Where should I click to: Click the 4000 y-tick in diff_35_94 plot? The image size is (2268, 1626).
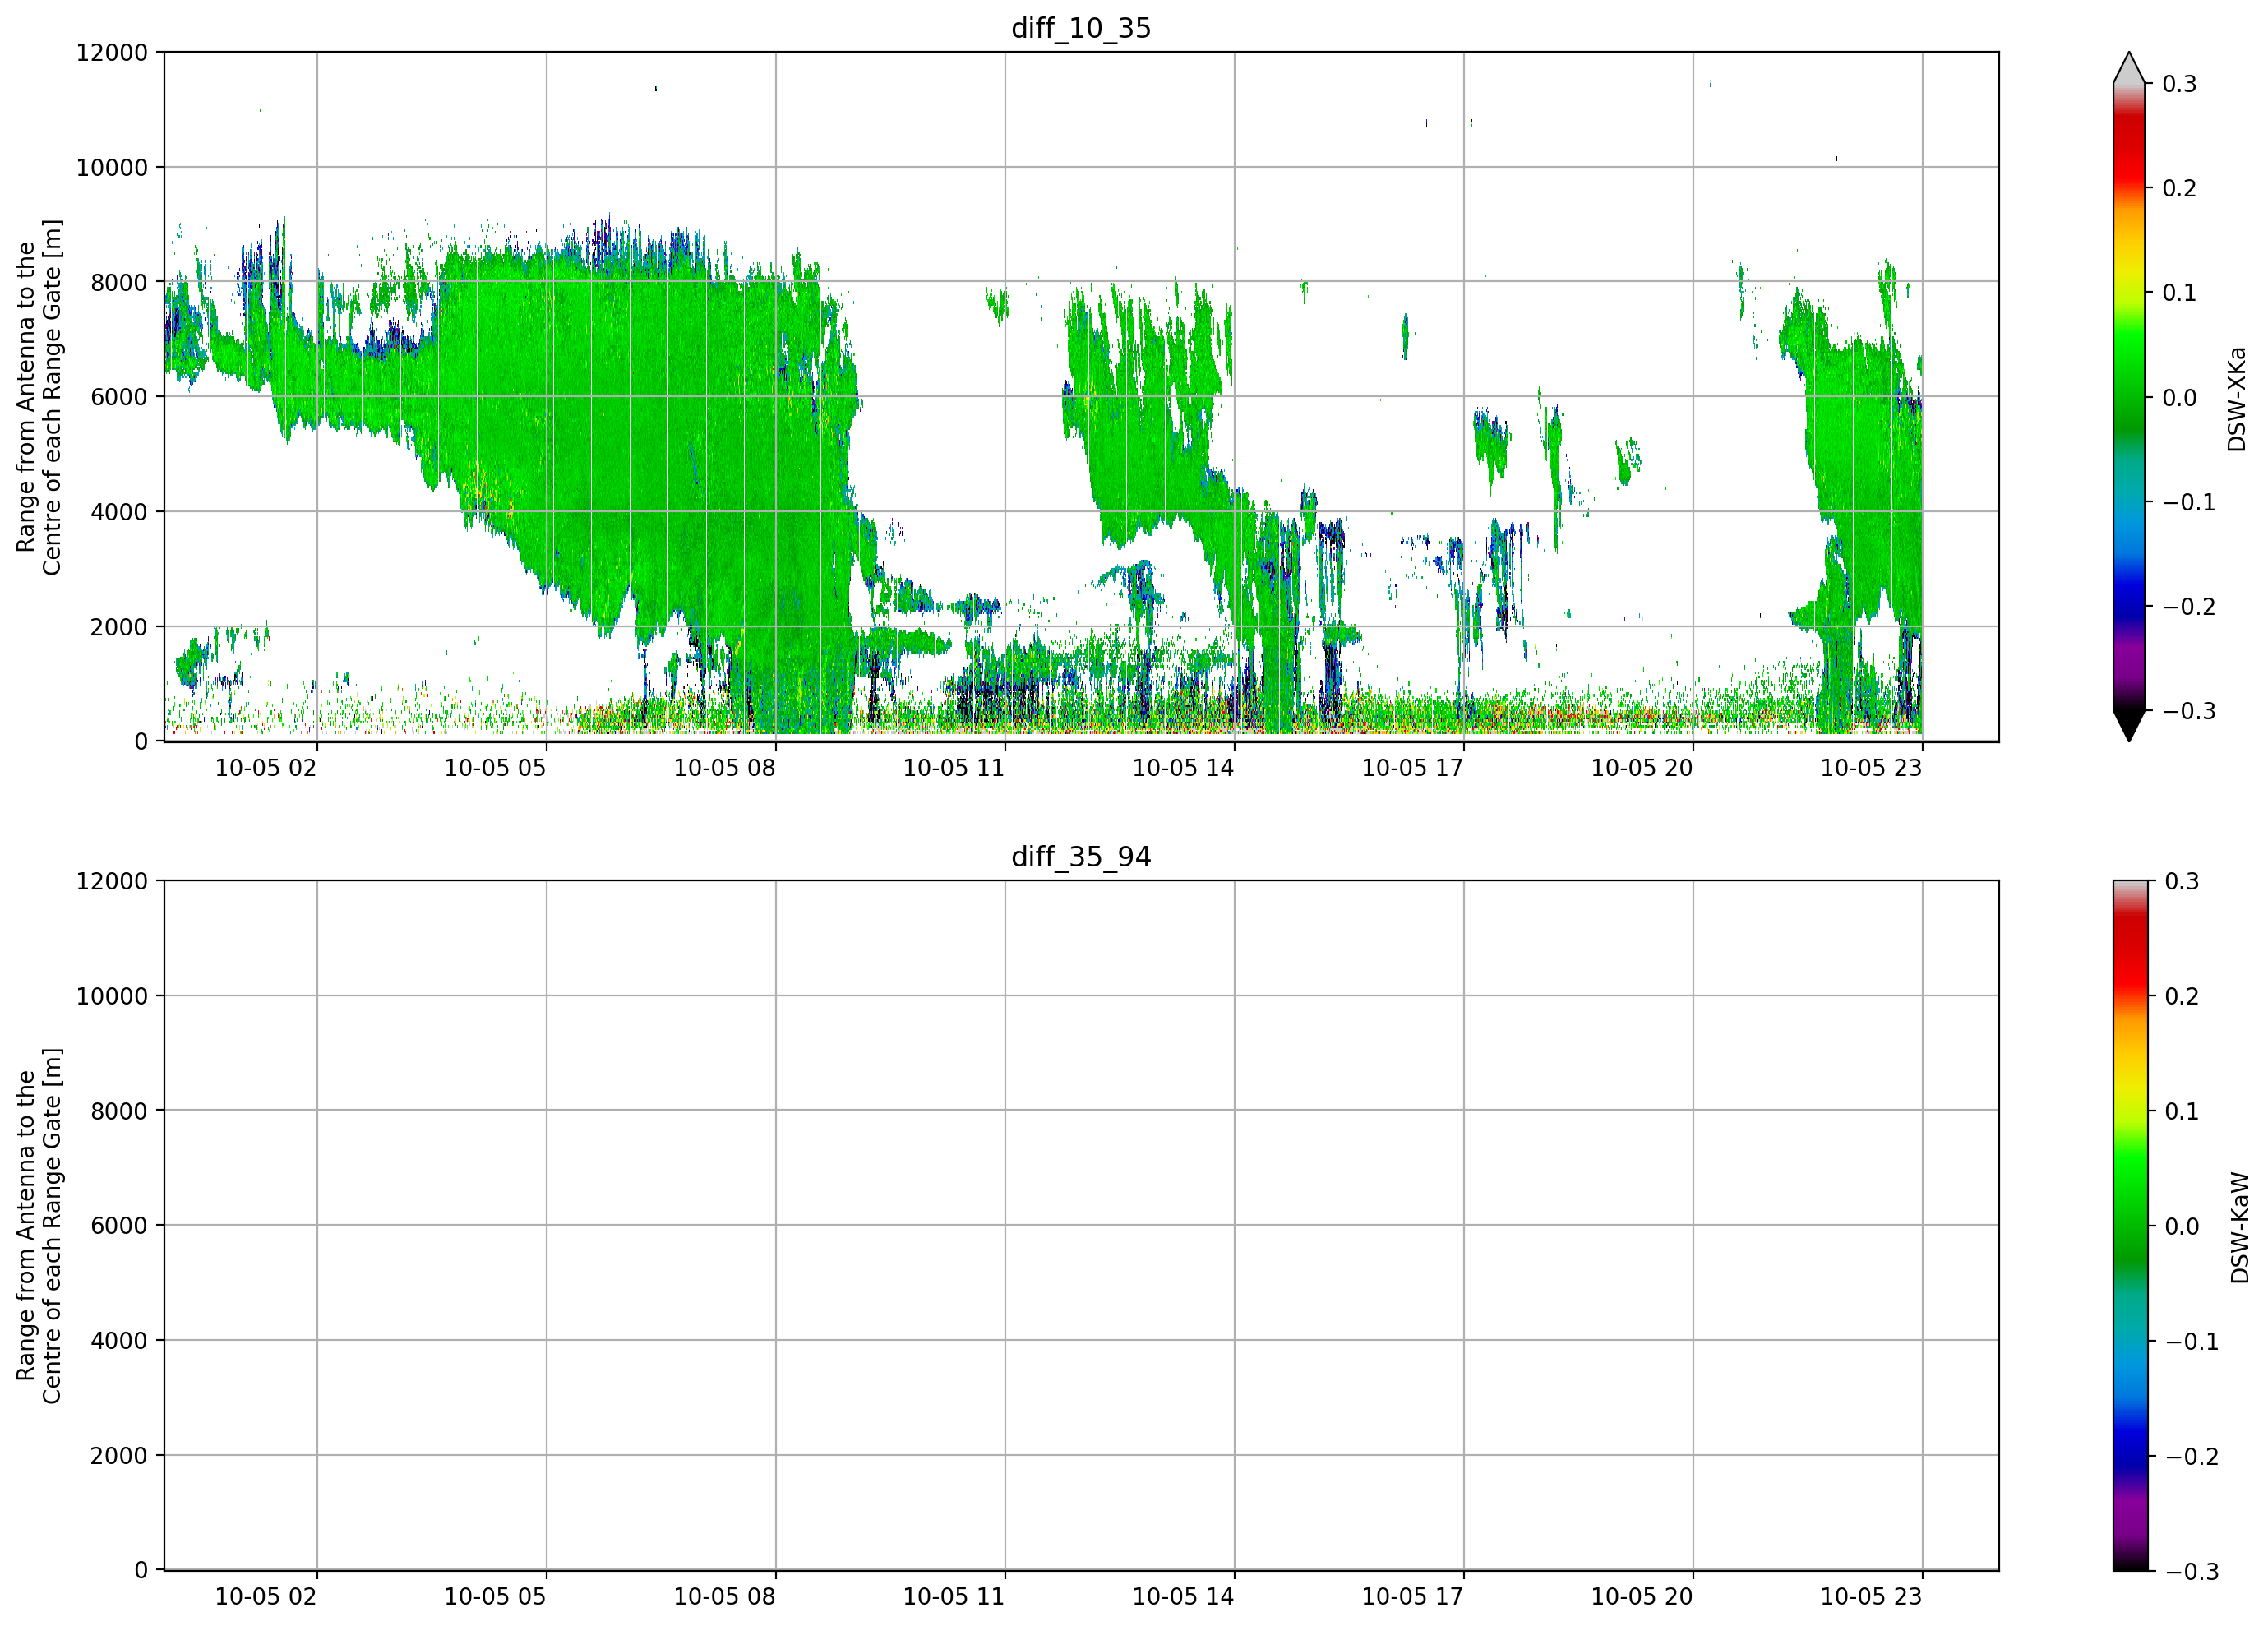(x=119, y=1341)
